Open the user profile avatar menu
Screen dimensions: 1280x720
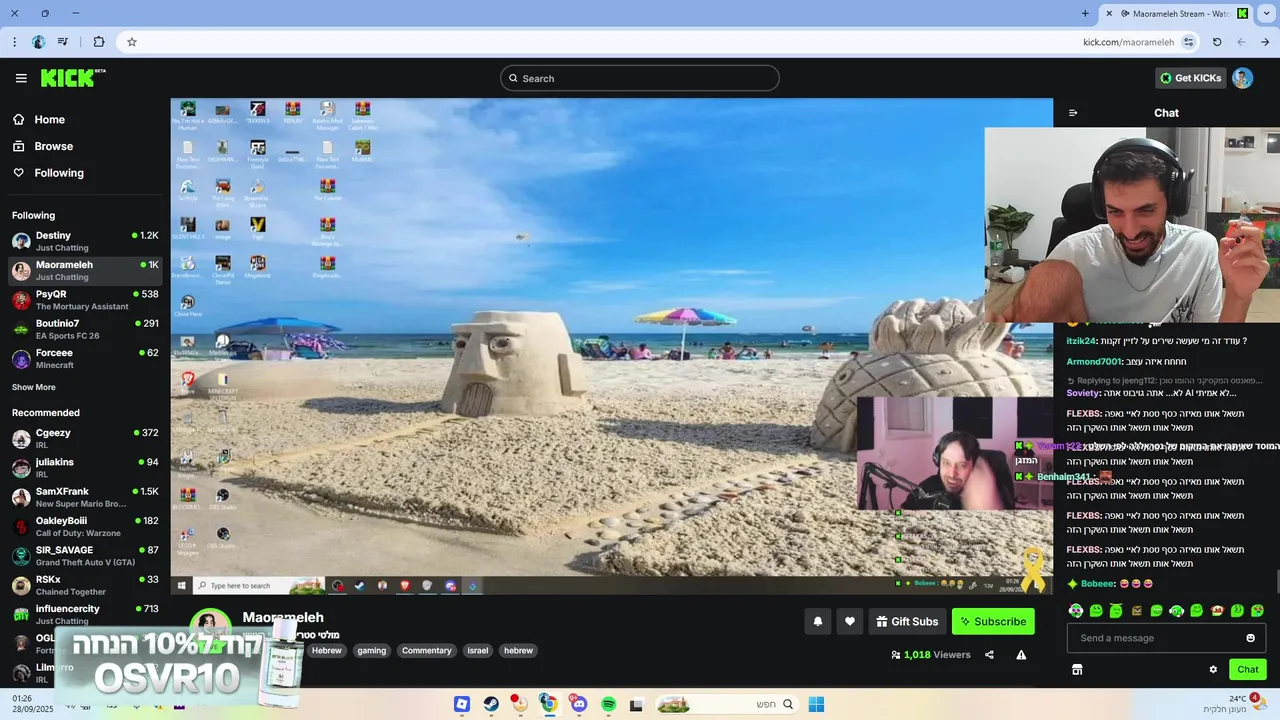(x=1242, y=78)
